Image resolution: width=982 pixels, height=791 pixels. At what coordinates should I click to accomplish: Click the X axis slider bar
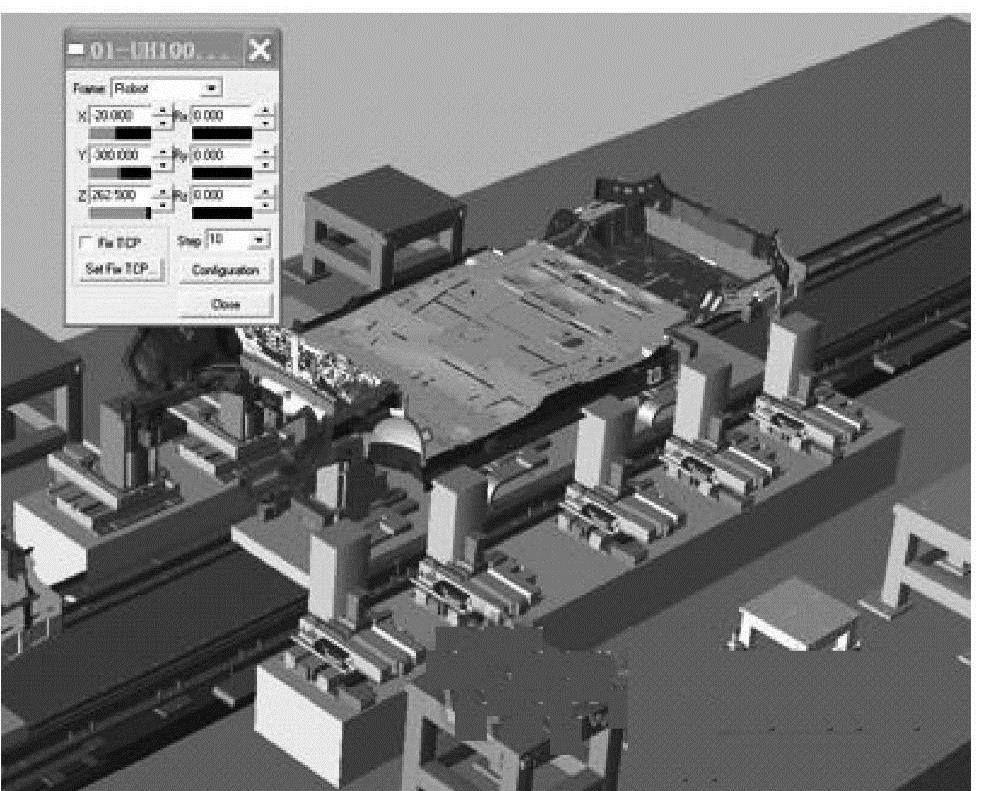[120, 133]
